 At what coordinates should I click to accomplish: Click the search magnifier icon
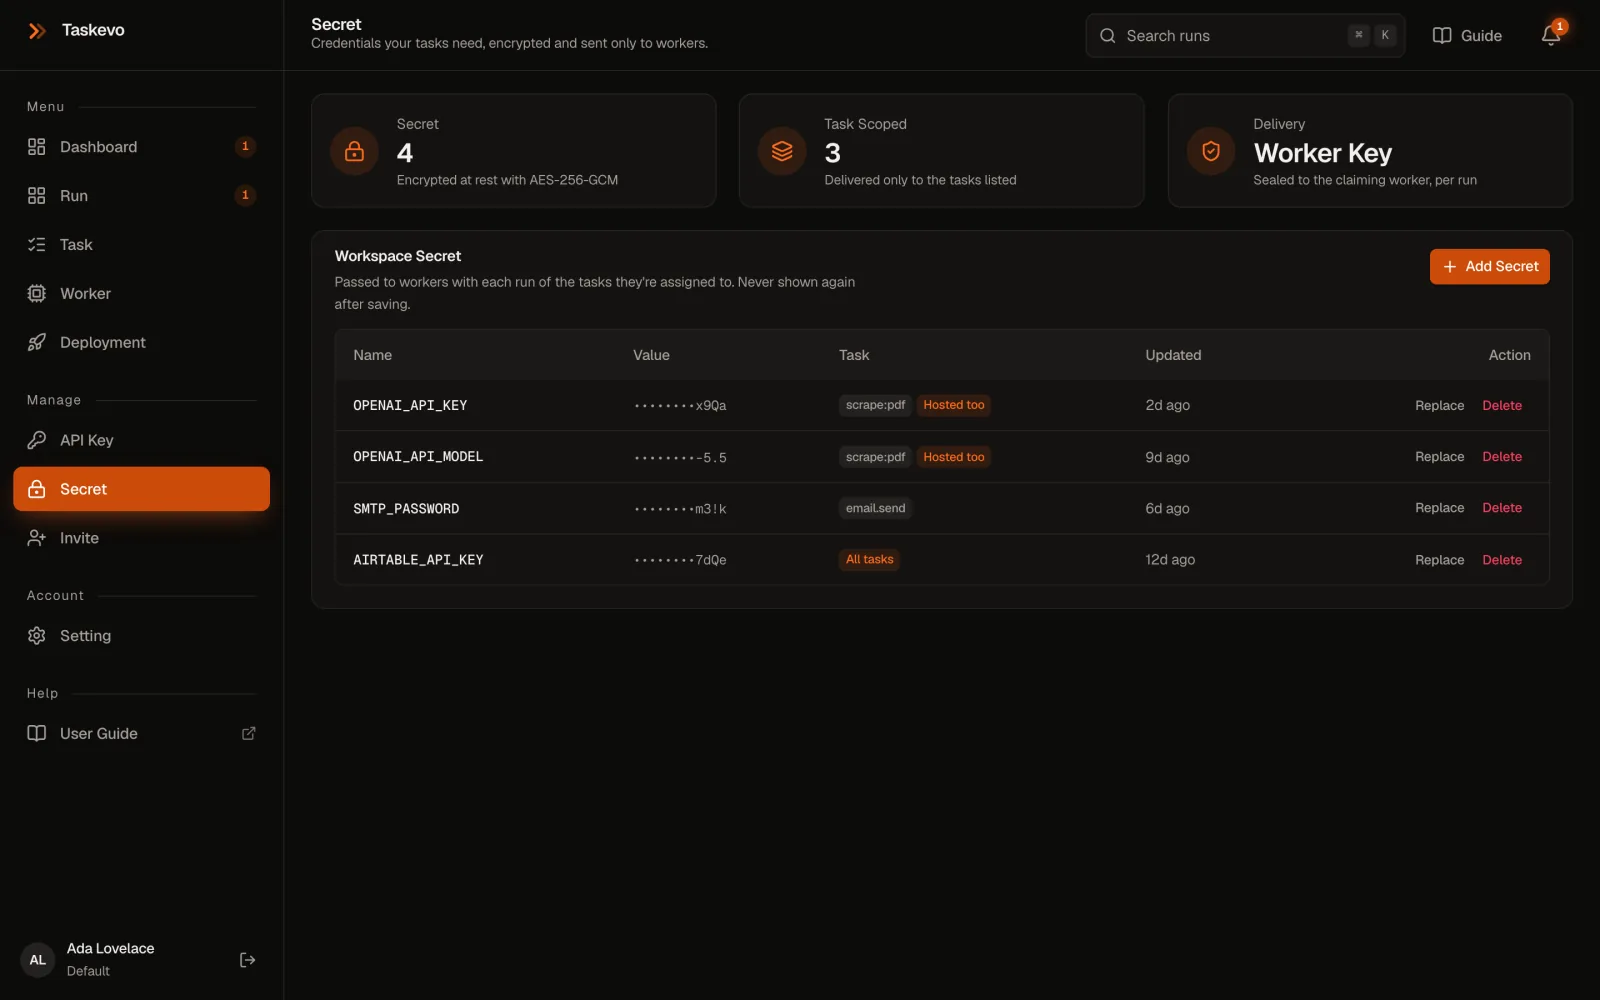[1107, 36]
